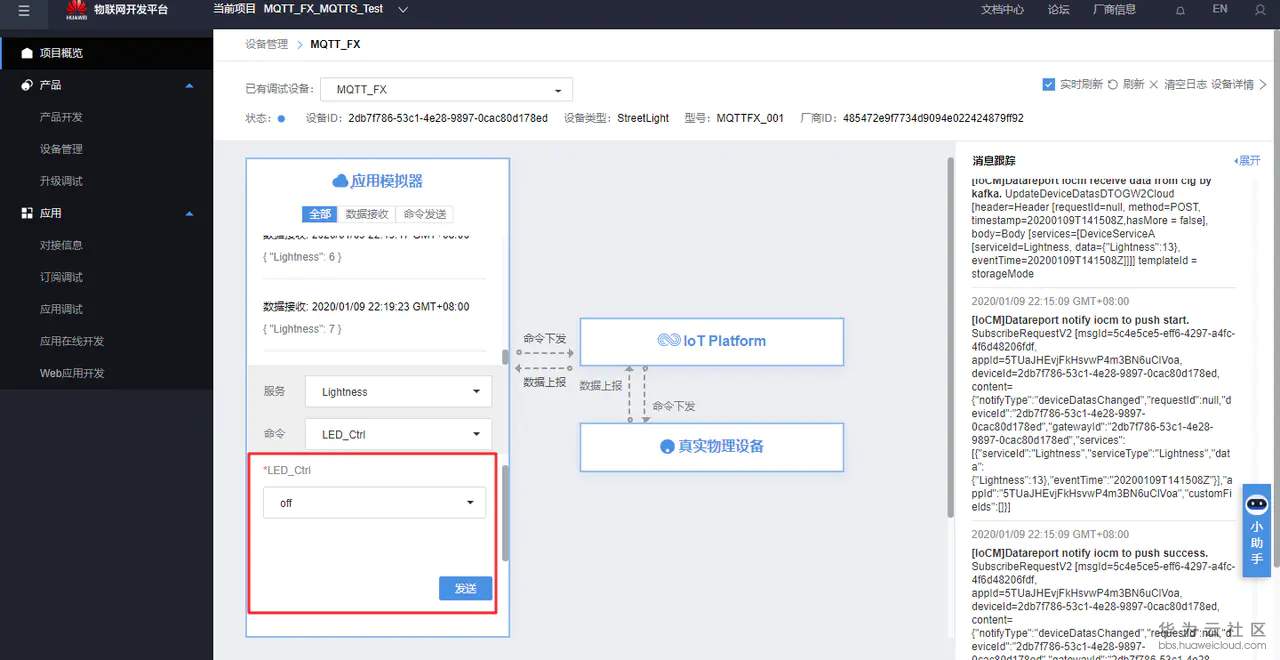Image resolution: width=1280 pixels, height=660 pixels.
Task: Click the device ID value text
Action: coord(448,118)
